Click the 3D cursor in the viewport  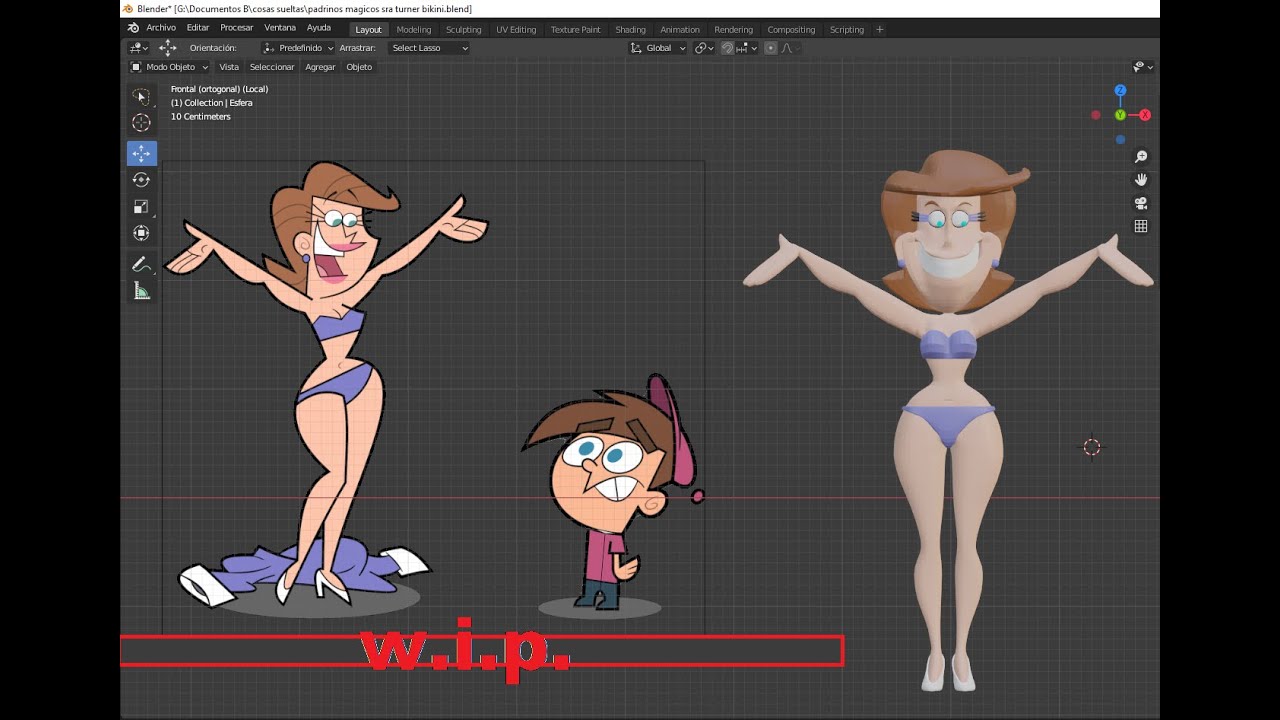(1092, 447)
